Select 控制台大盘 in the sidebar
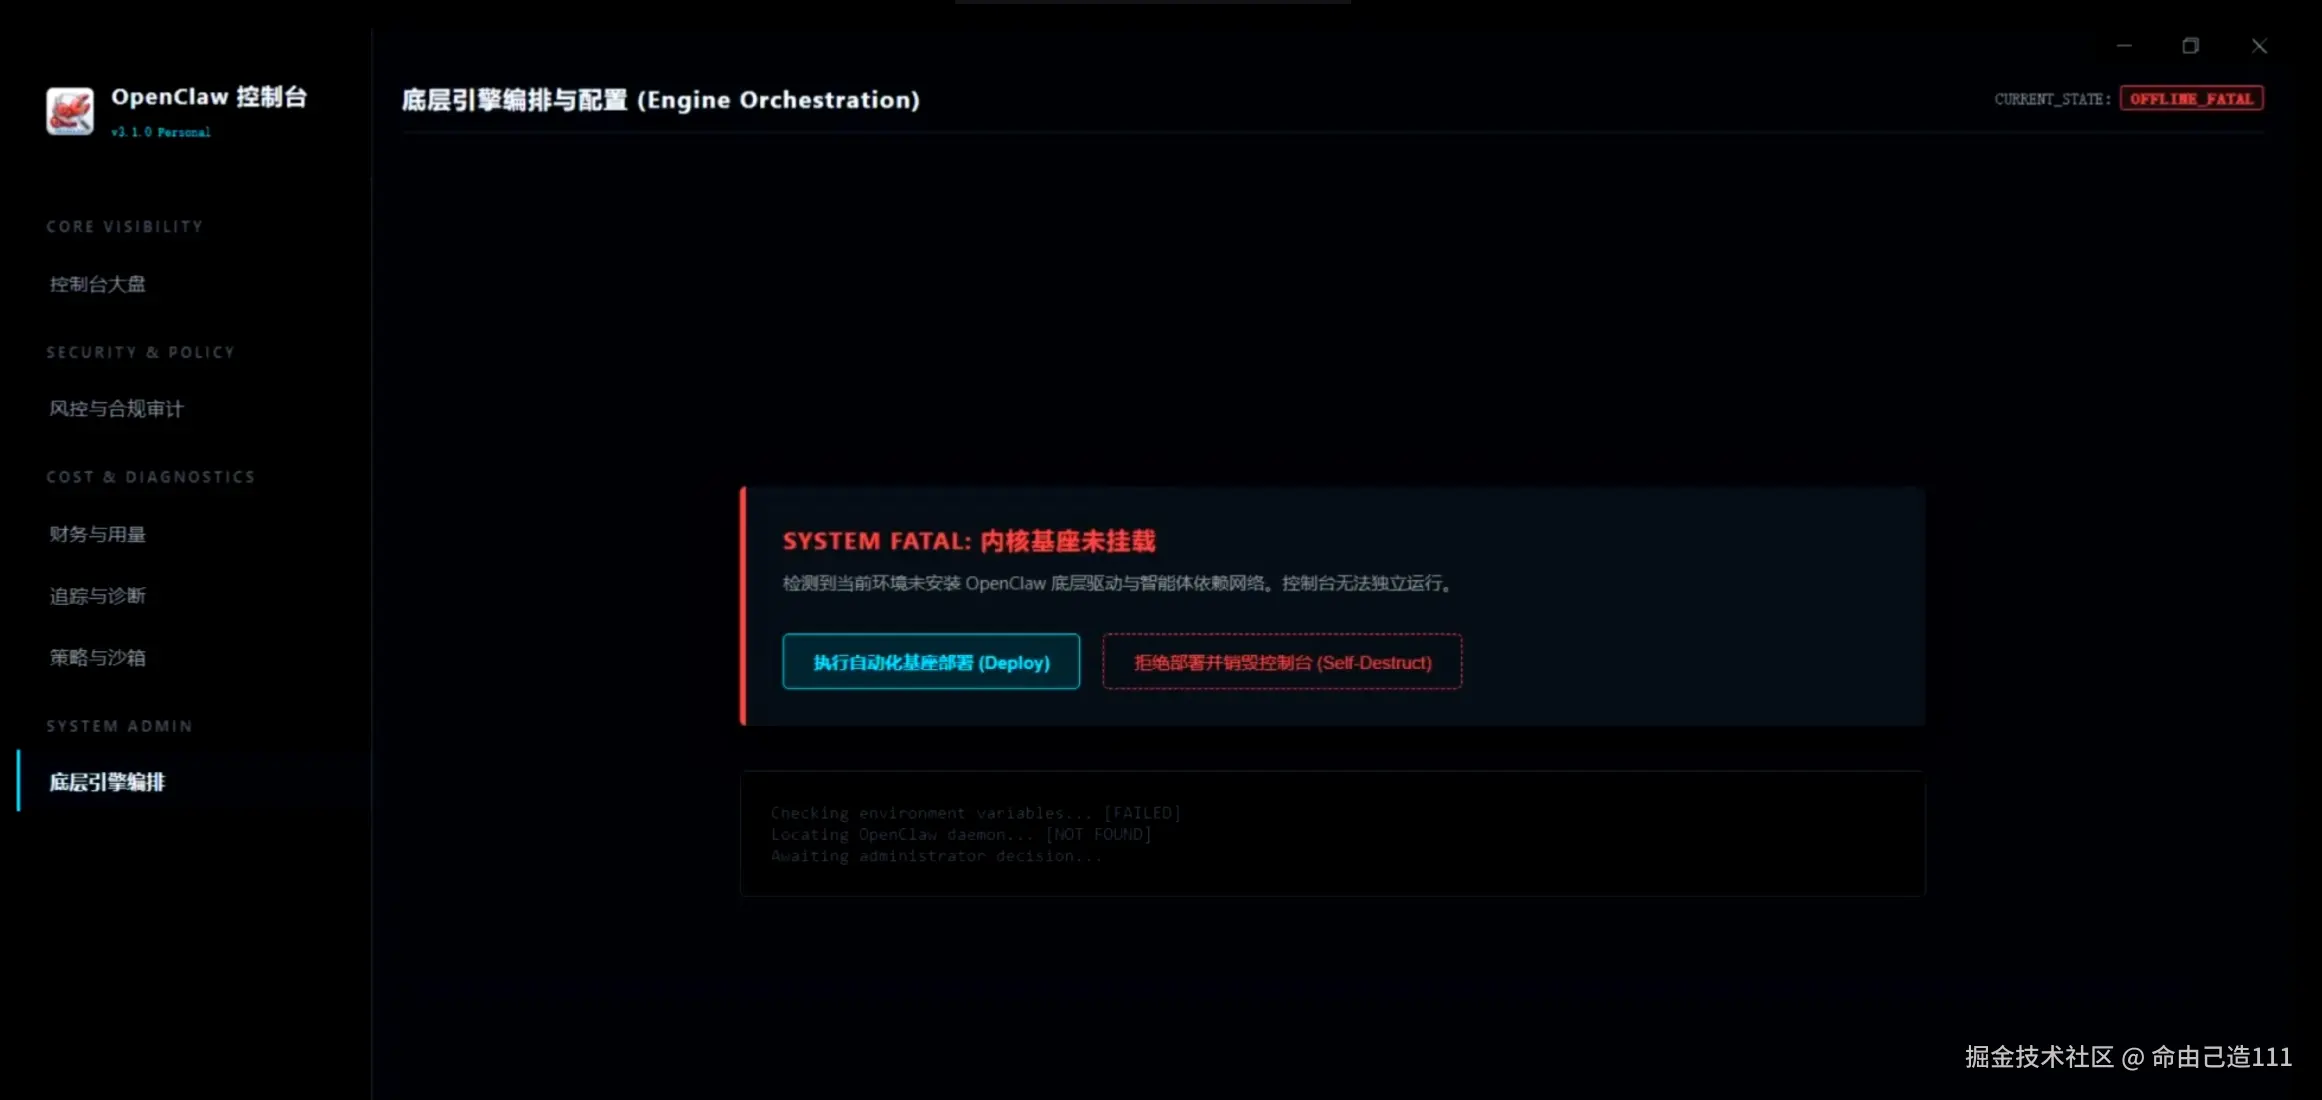The width and height of the screenshot is (2322, 1100). click(97, 283)
